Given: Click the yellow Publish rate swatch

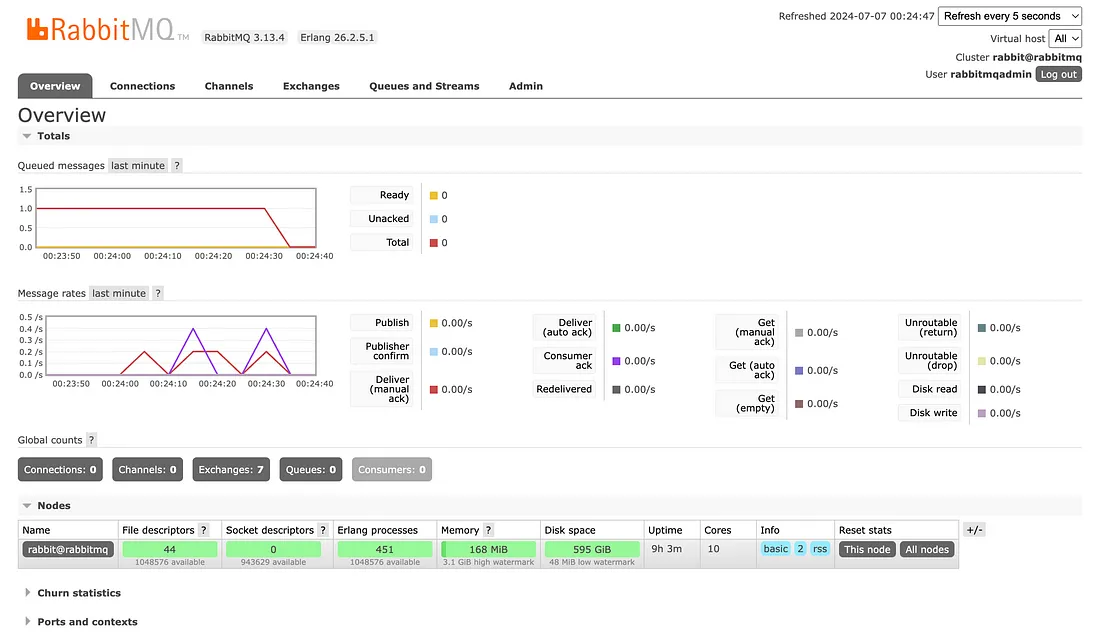Looking at the screenshot, I should point(434,323).
